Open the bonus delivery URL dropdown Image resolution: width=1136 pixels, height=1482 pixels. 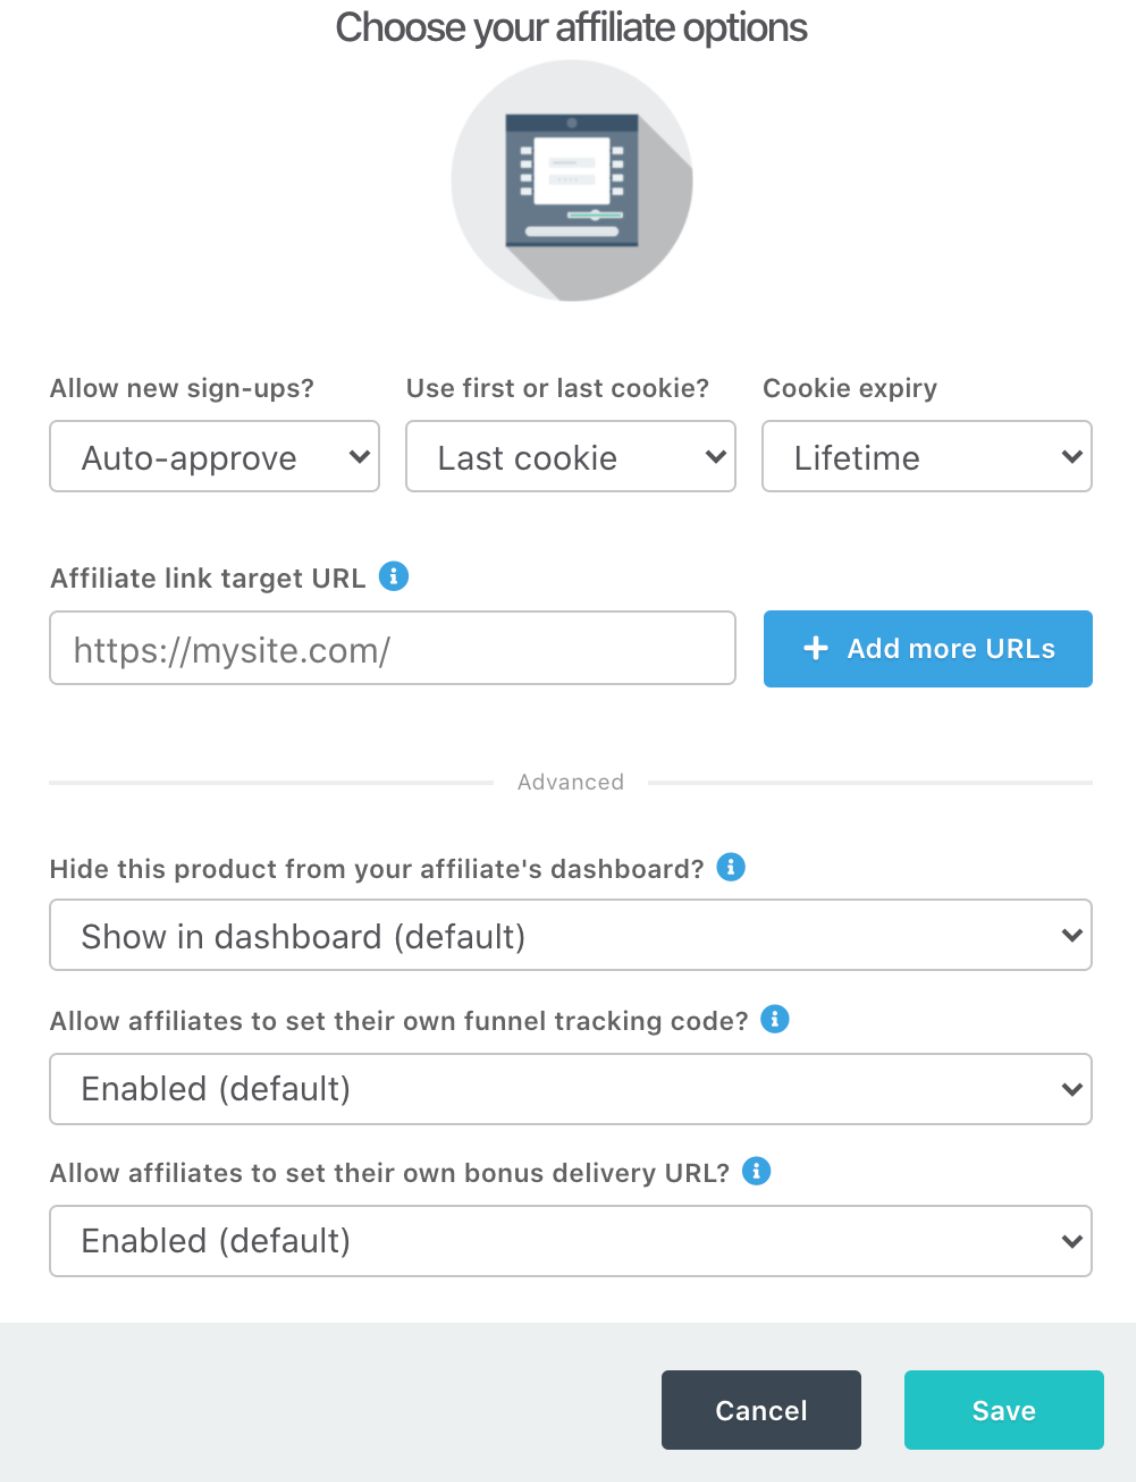570,1240
